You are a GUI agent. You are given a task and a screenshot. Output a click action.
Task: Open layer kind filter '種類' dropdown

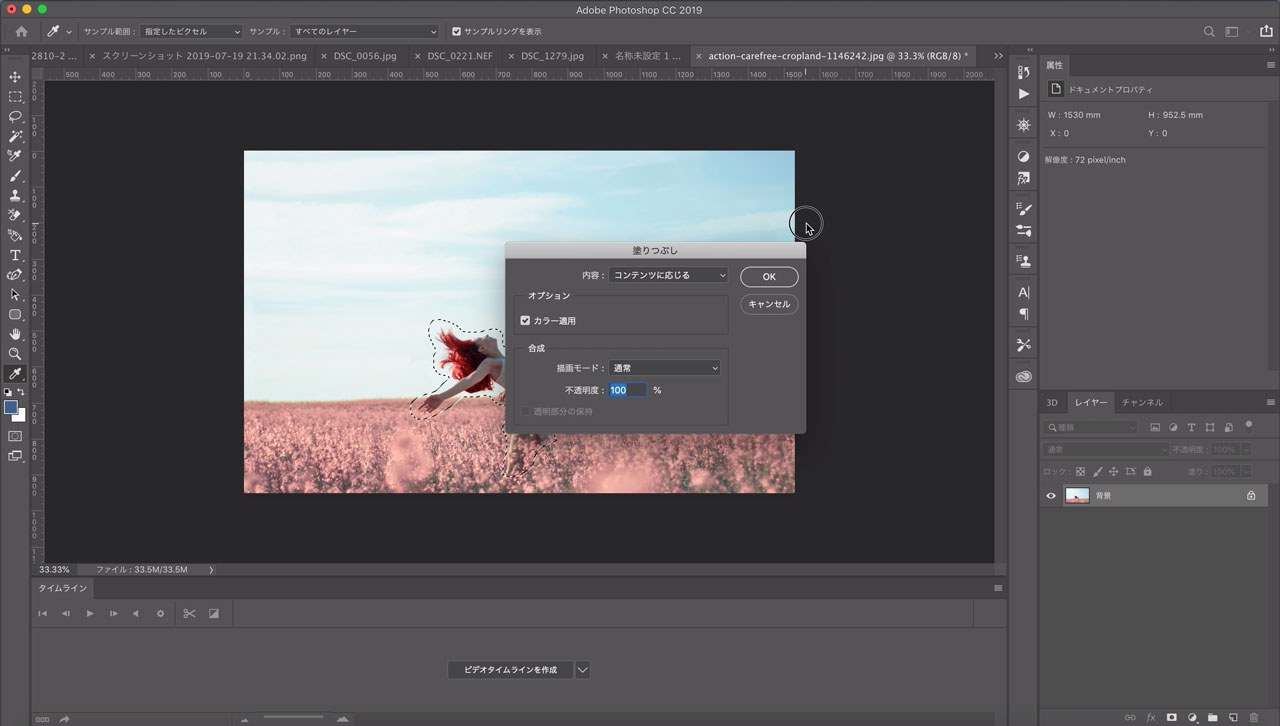pyautogui.click(x=1091, y=427)
